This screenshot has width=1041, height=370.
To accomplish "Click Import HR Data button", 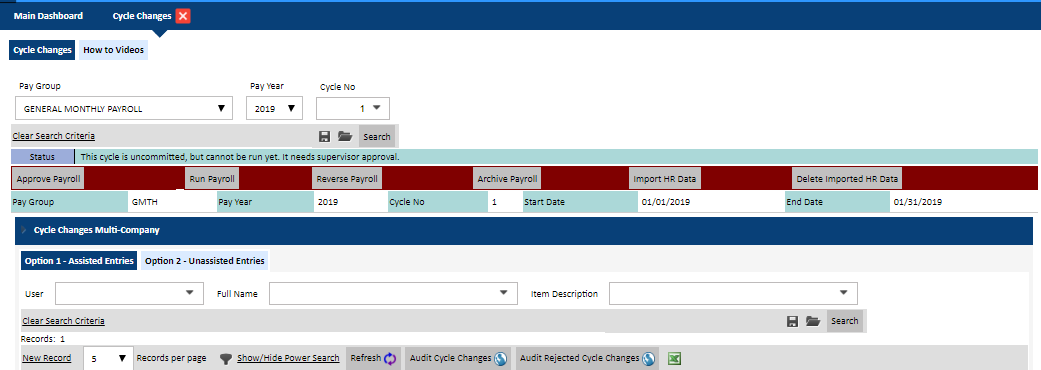I will (665, 179).
